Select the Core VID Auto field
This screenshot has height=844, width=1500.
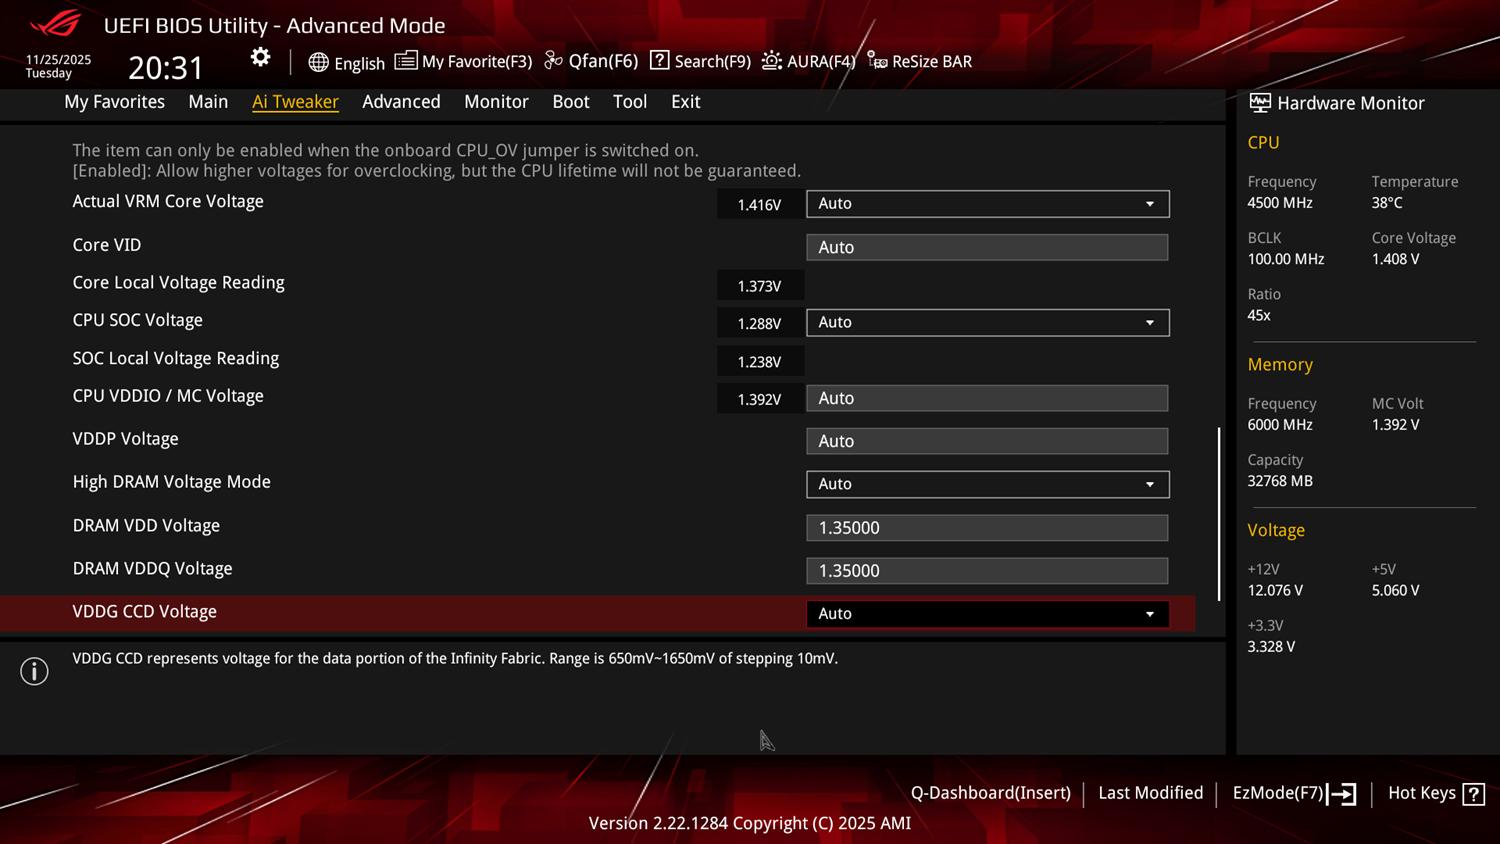[987, 247]
